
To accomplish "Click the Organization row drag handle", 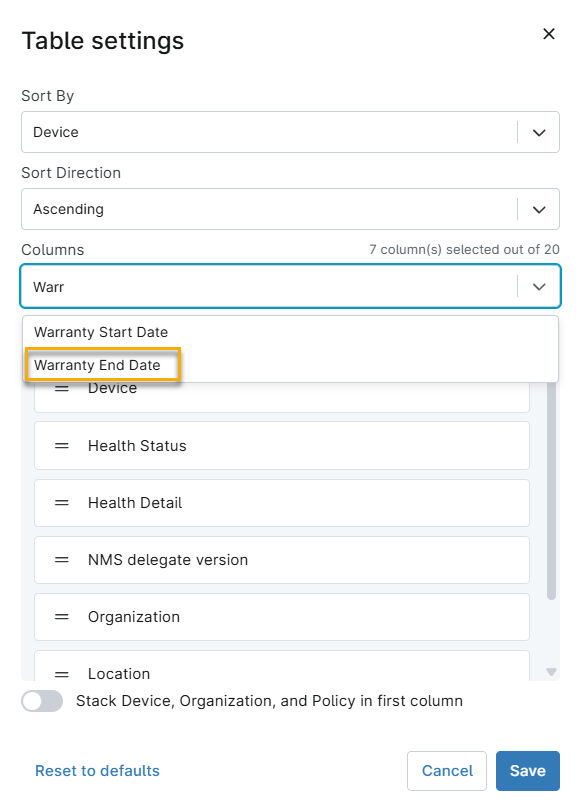I will tap(62, 617).
